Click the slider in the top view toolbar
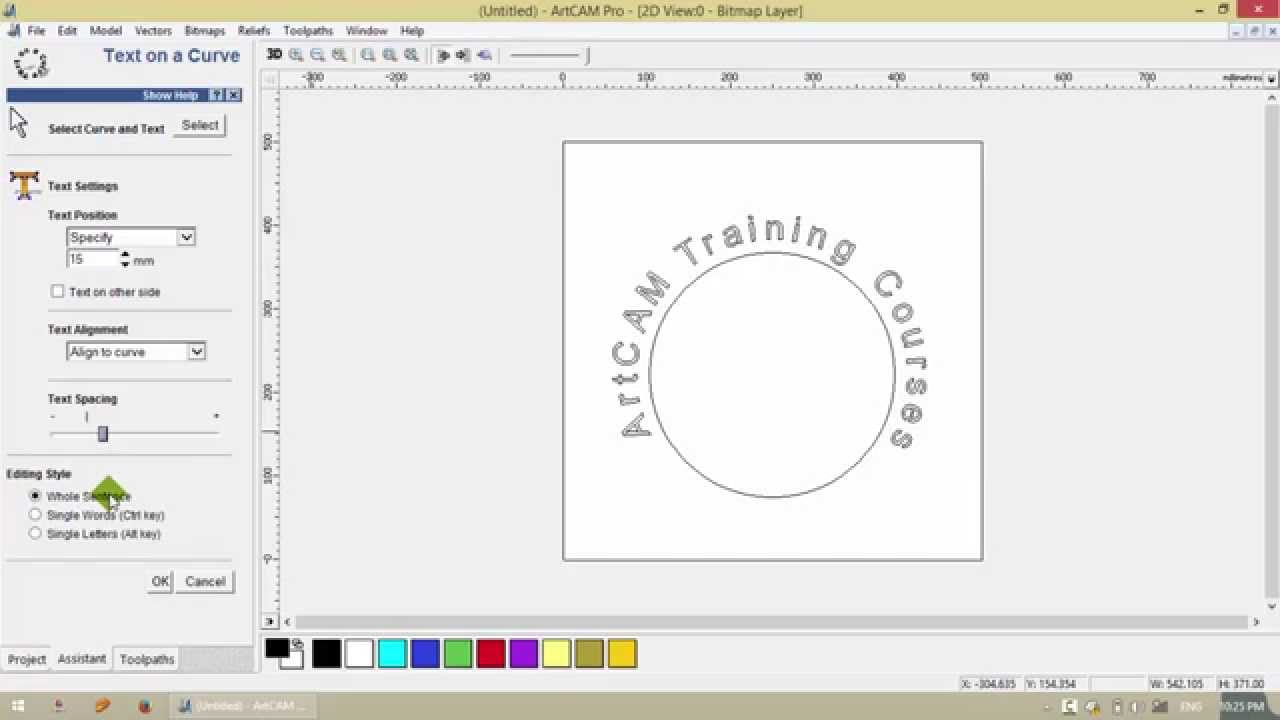1280x720 pixels. pyautogui.click(x=550, y=55)
